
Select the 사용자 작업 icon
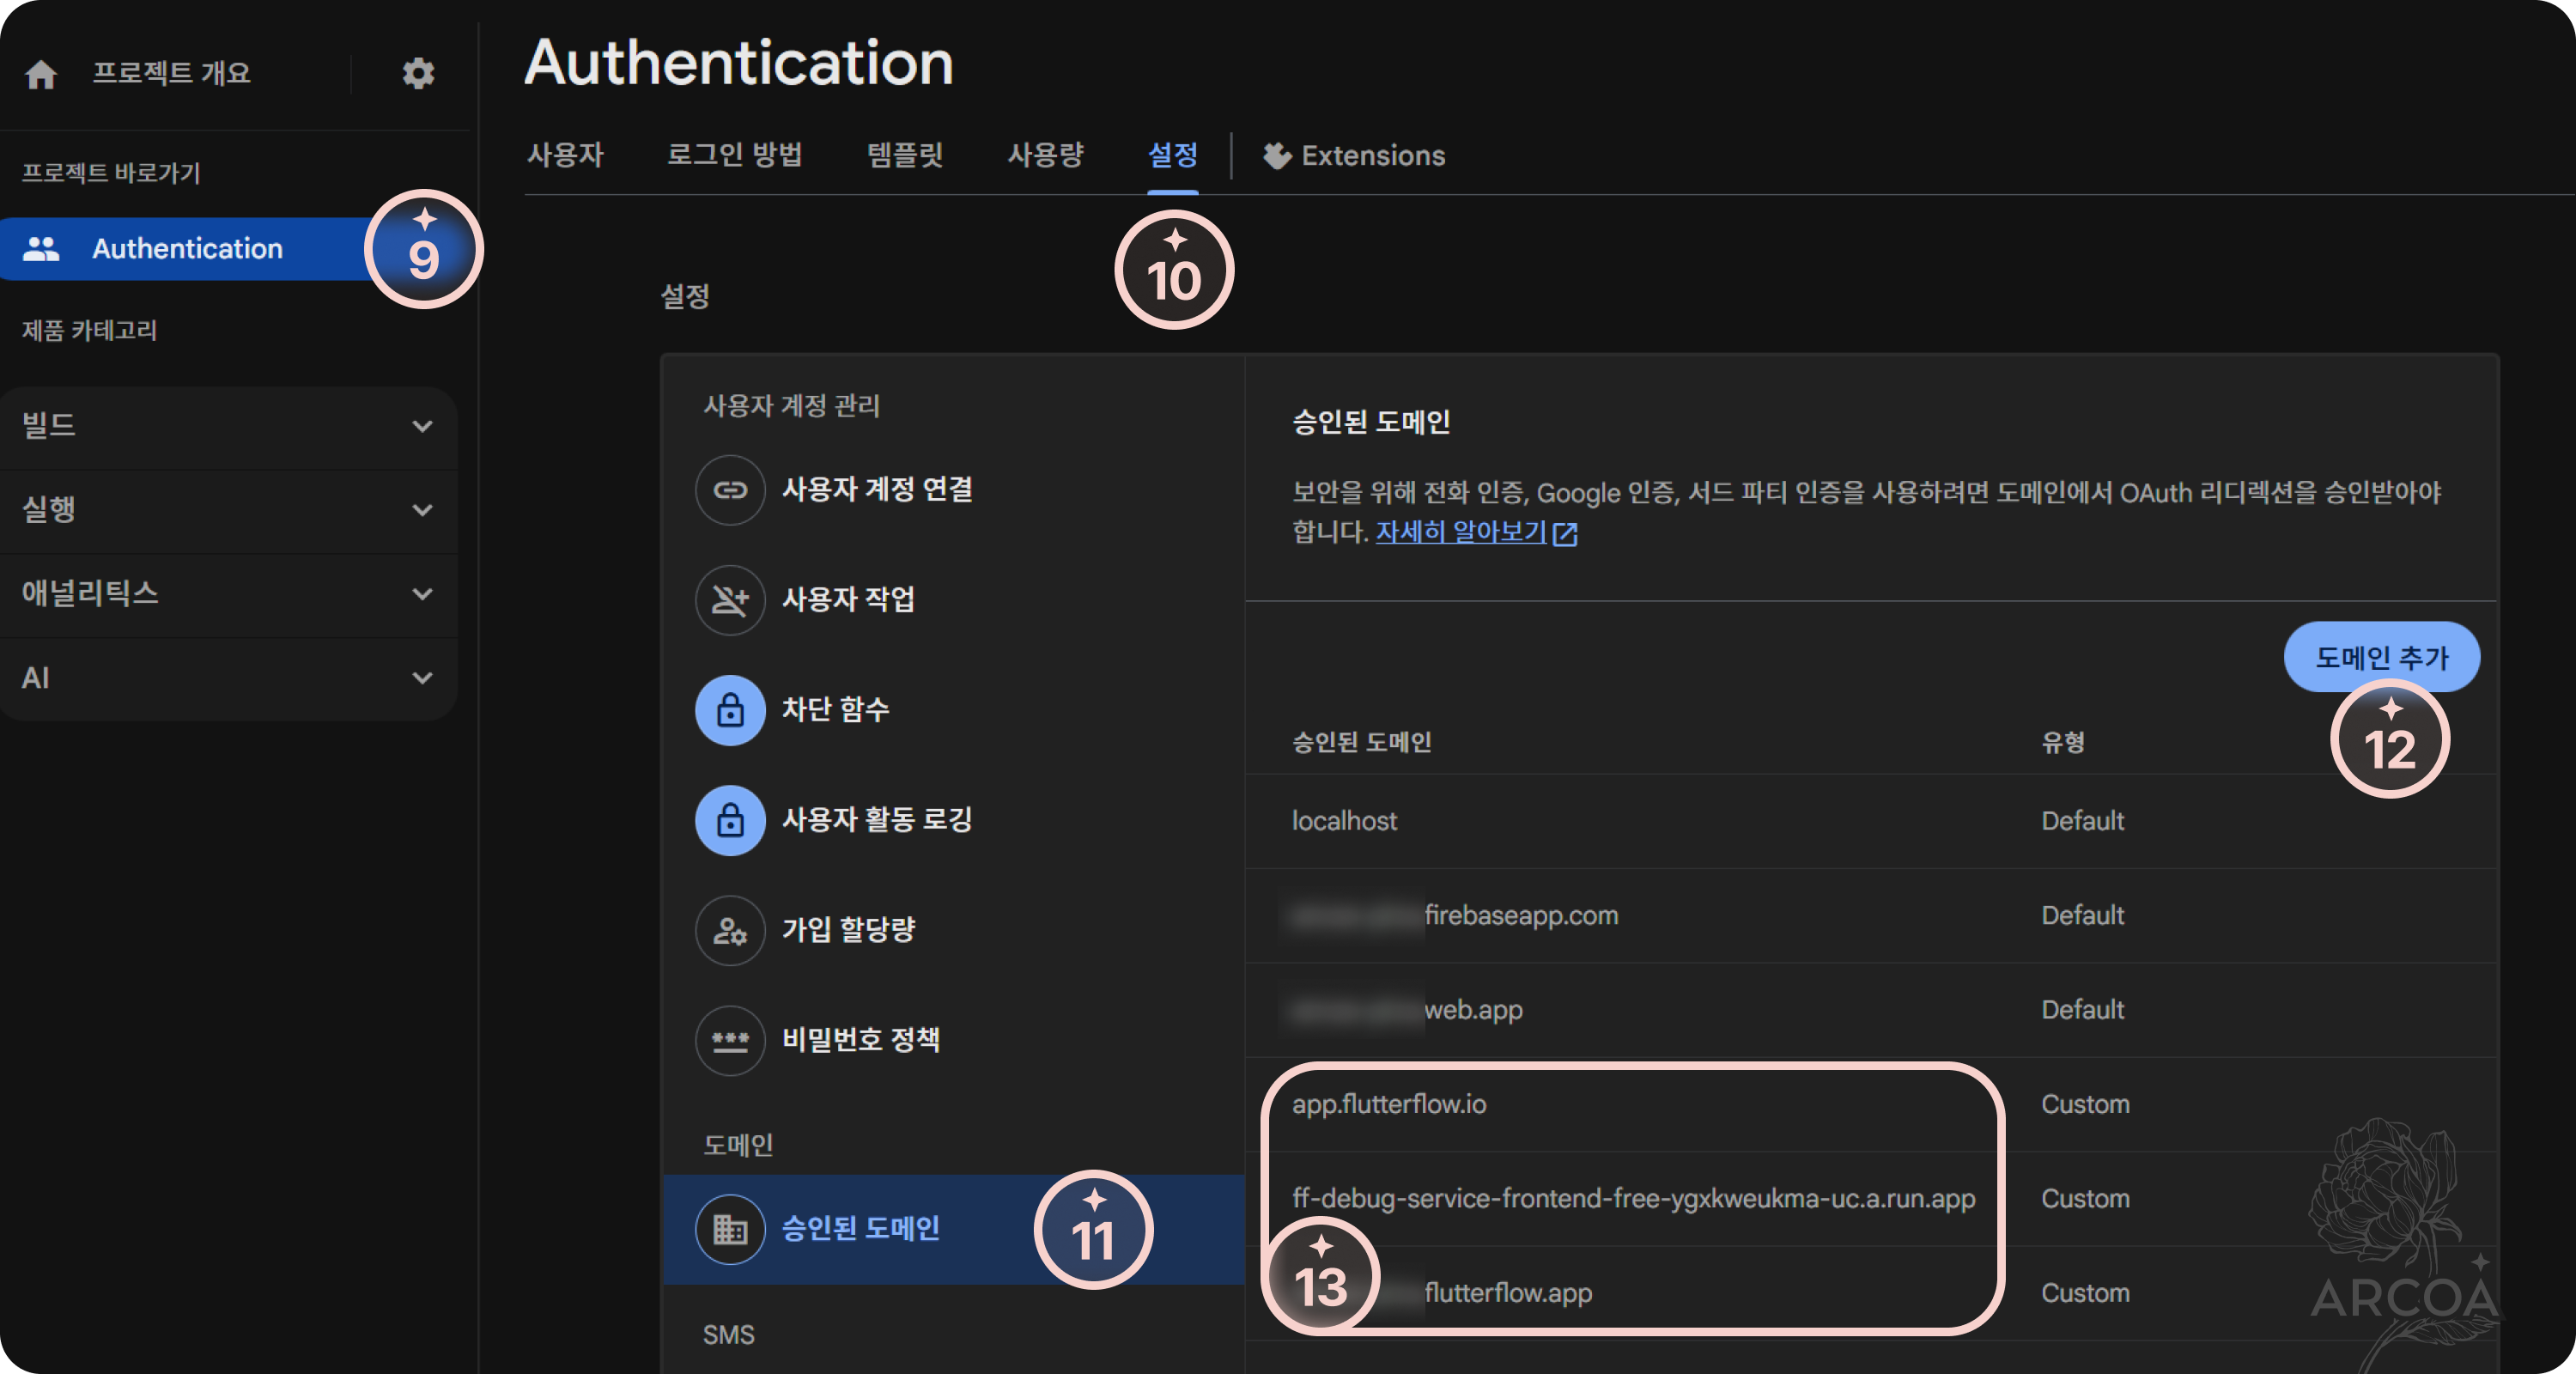[x=730, y=600]
